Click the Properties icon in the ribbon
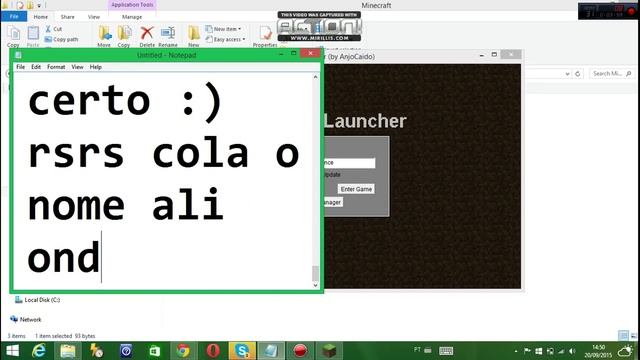This screenshot has width=640, height=360. pos(265,33)
